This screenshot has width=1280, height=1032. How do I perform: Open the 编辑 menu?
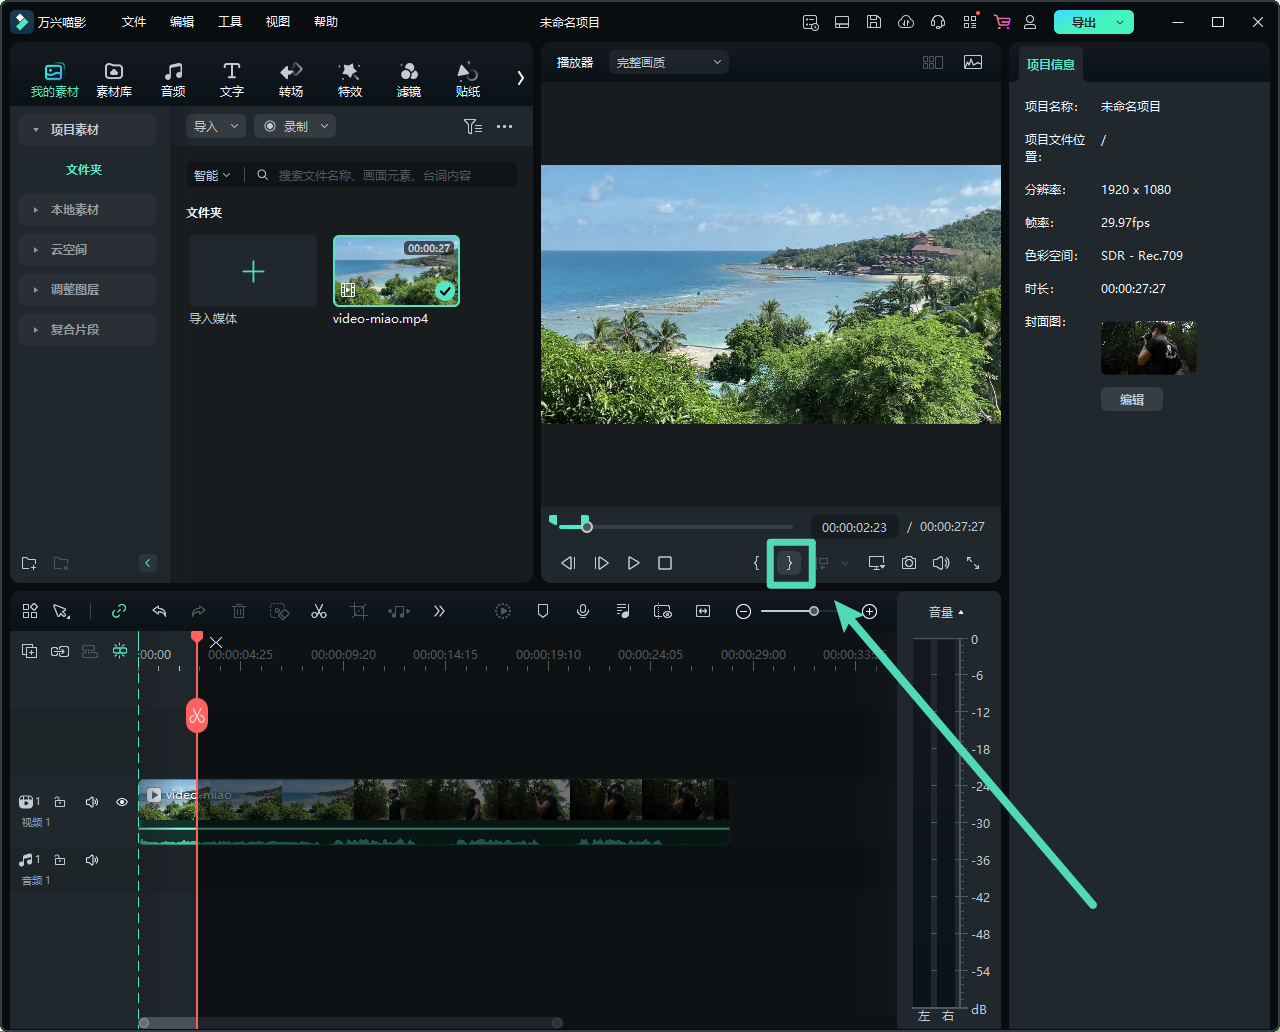click(182, 22)
